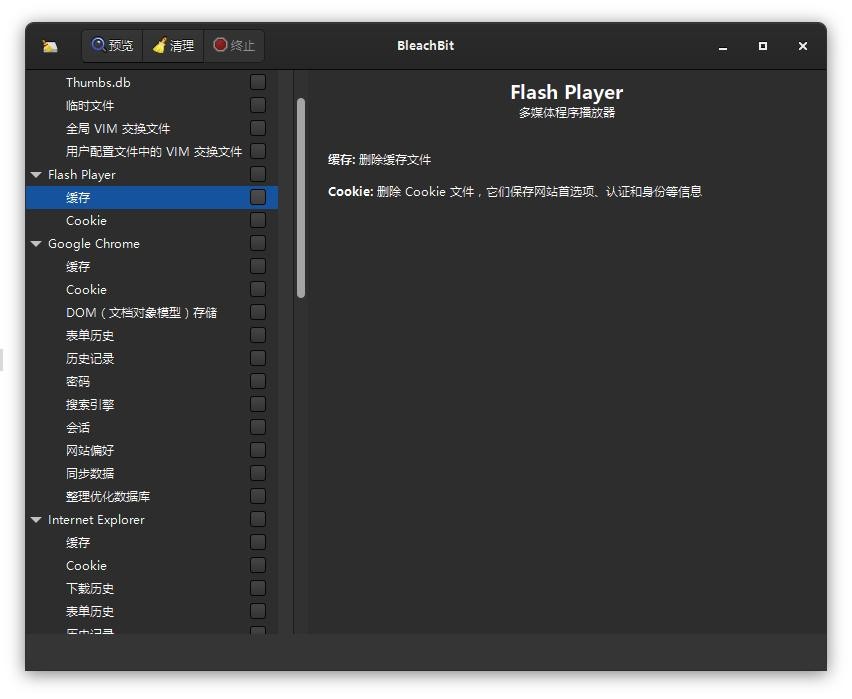This screenshot has height=699, width=852.
Task: Click the cleaner list vertical scrollbar
Action: tap(301, 198)
